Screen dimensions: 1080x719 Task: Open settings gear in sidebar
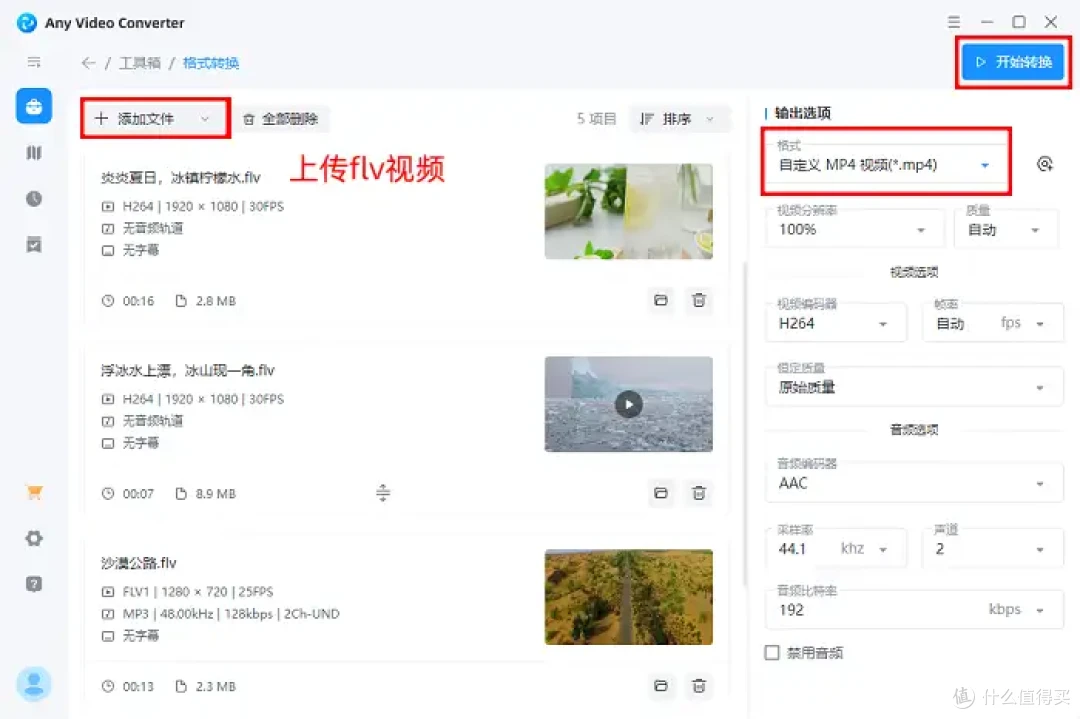(34, 538)
